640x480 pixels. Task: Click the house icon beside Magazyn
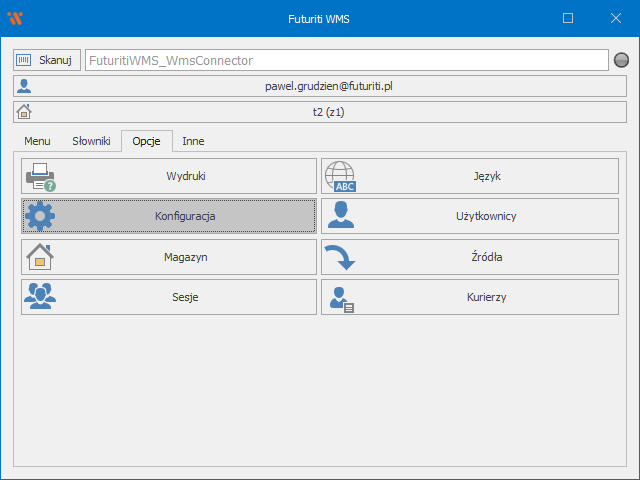coord(40,257)
